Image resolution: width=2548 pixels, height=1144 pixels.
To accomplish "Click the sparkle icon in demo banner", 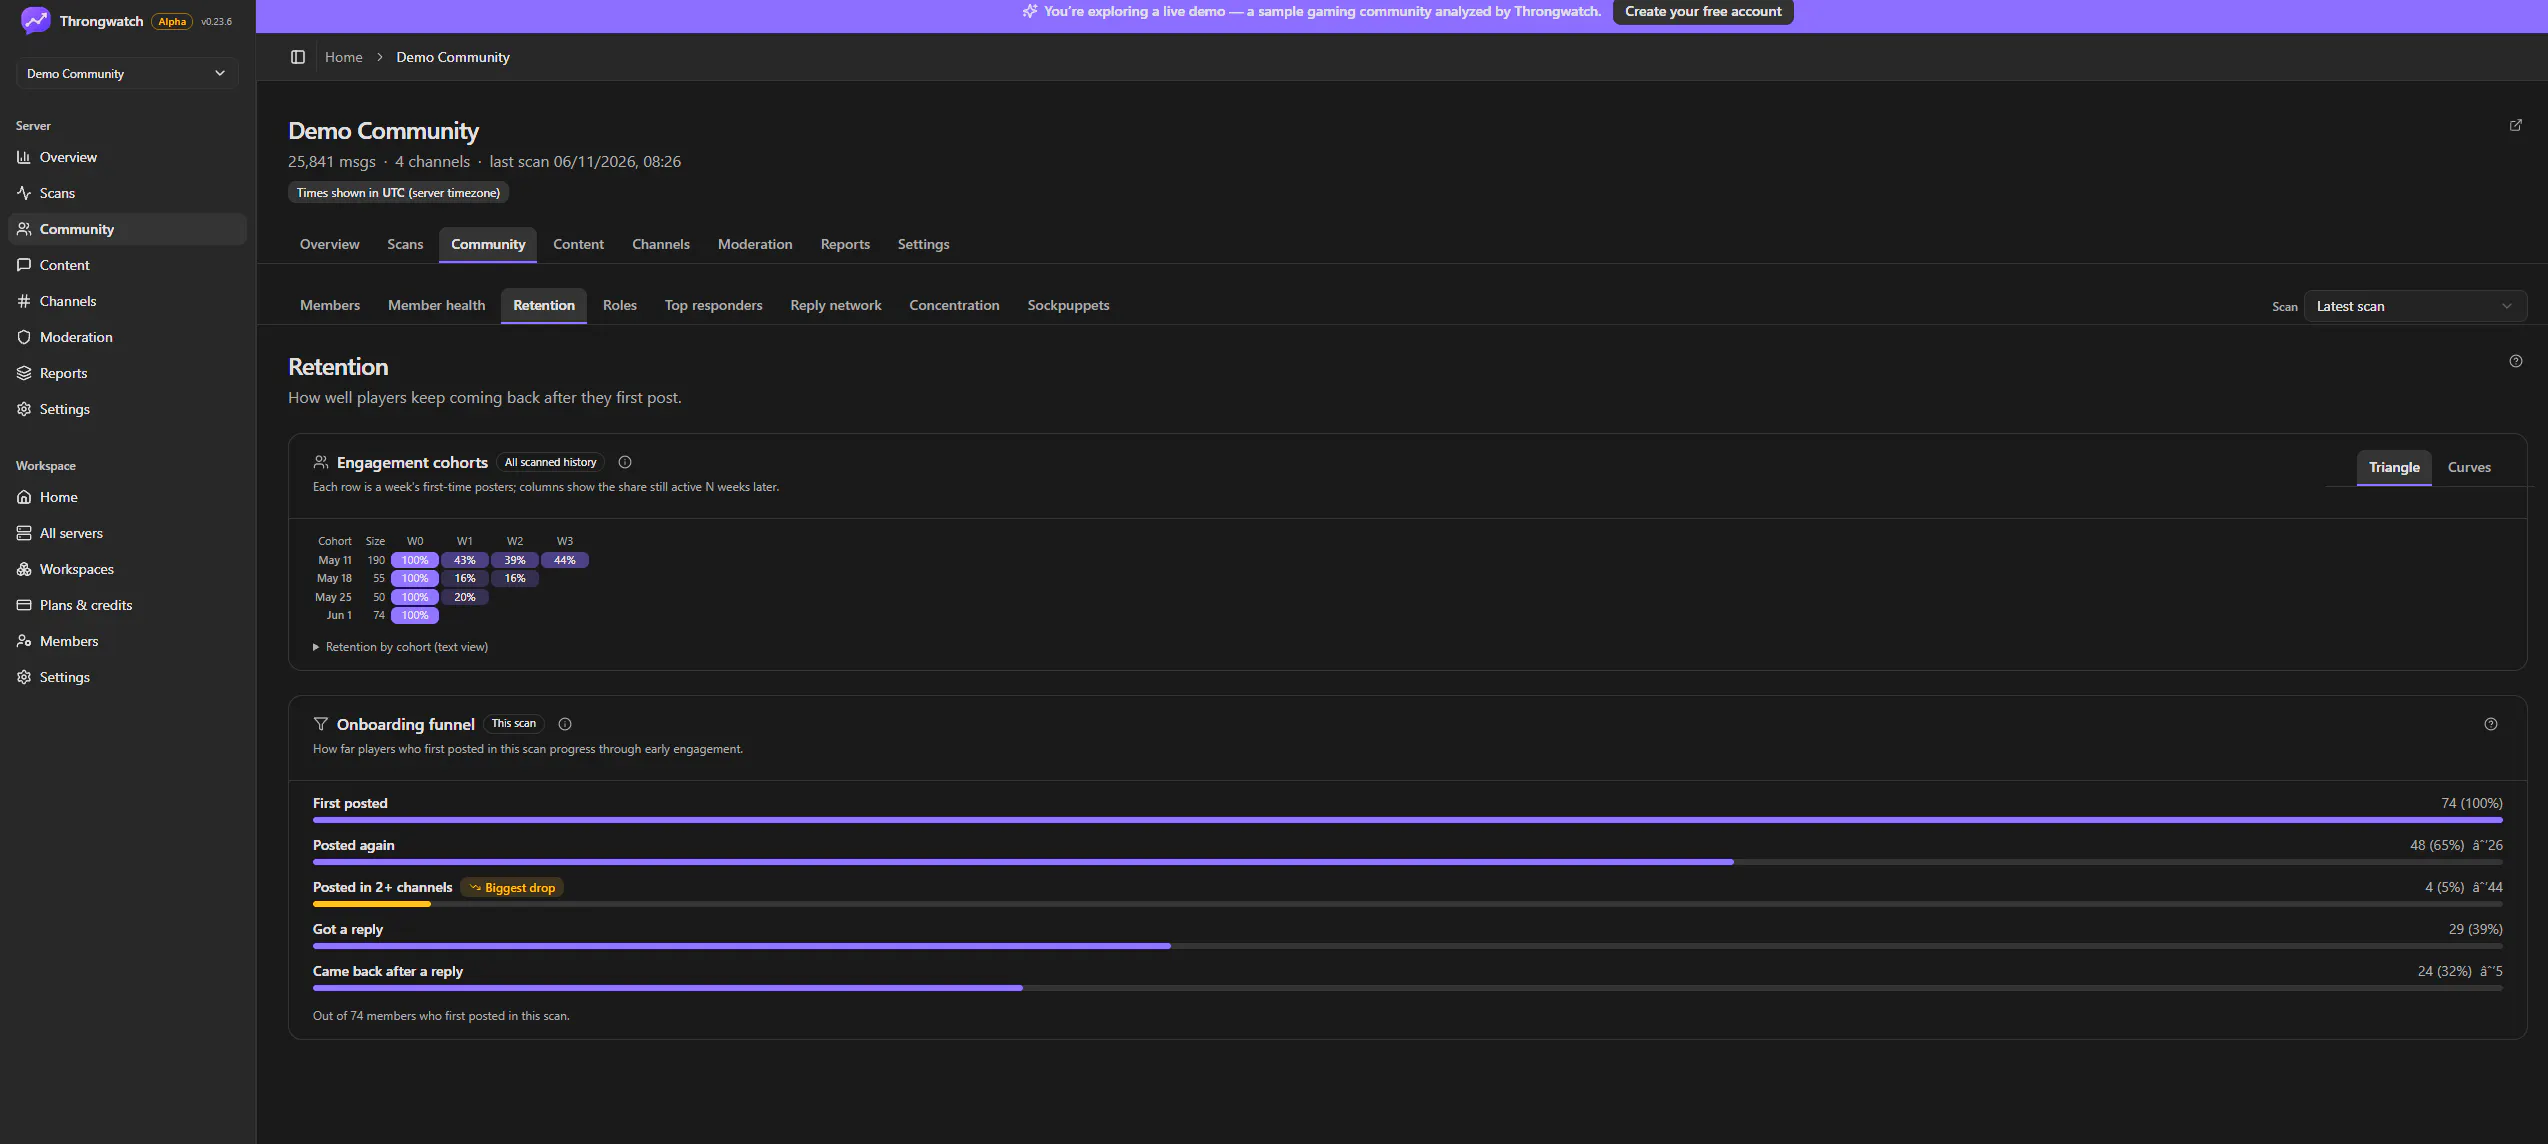I will tap(1030, 11).
